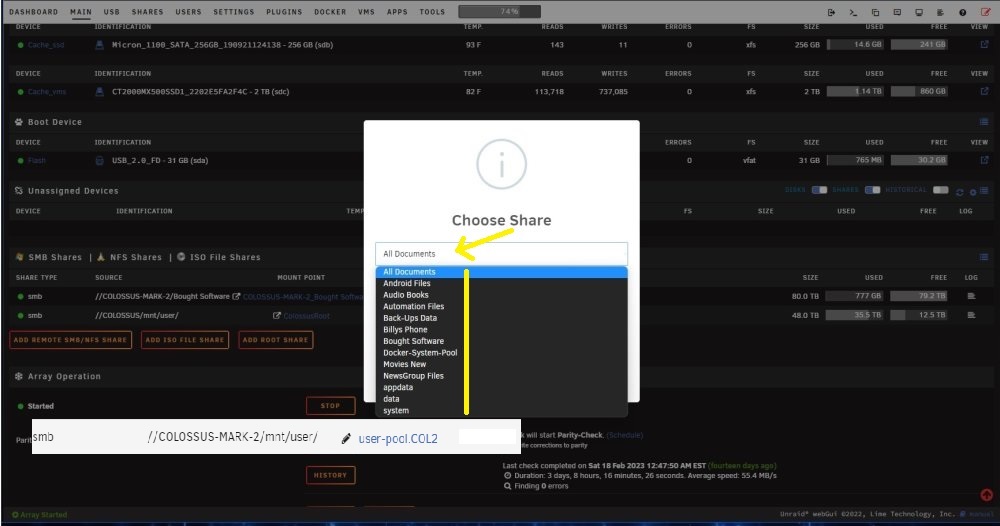Viewport: 1000px width, 526px height.
Task: Go to Shares menu in top bar
Action: (147, 11)
